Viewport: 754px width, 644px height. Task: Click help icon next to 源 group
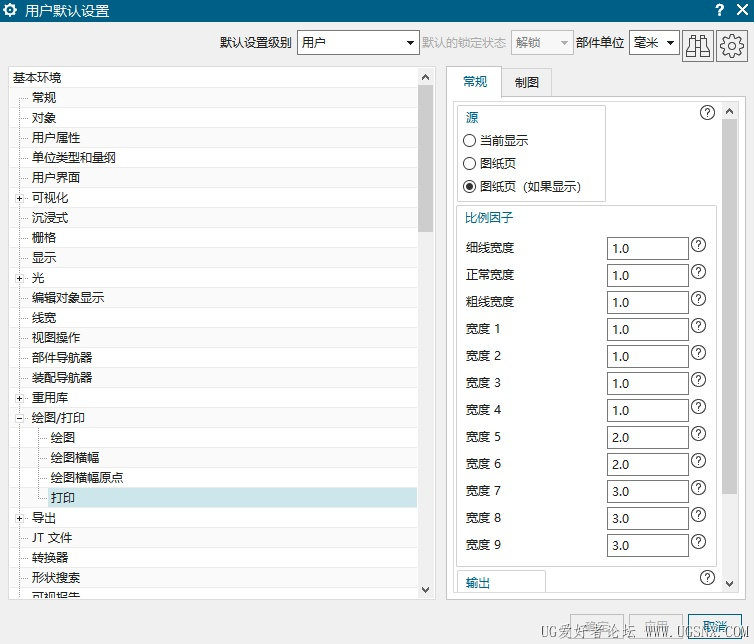[708, 113]
